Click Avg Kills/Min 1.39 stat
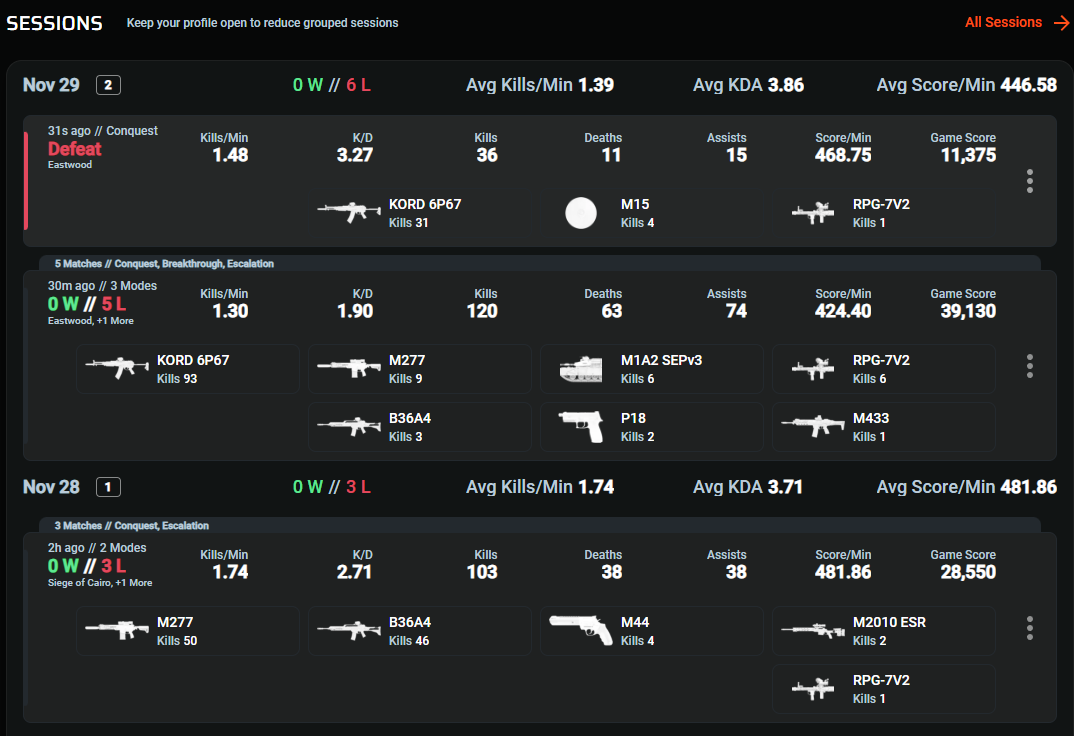 pyautogui.click(x=540, y=85)
